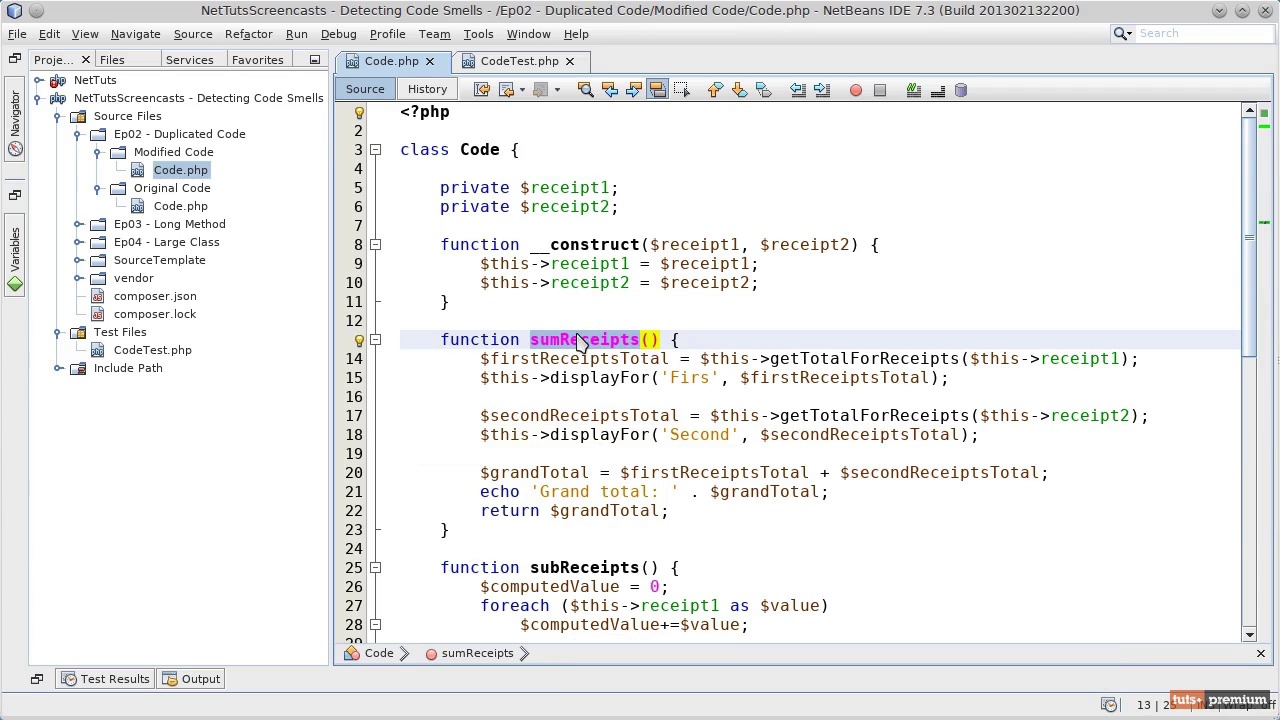Image resolution: width=1280 pixels, height=720 pixels.
Task: Collapse the Ep02 - Duplicated Code folder
Action: (78, 134)
